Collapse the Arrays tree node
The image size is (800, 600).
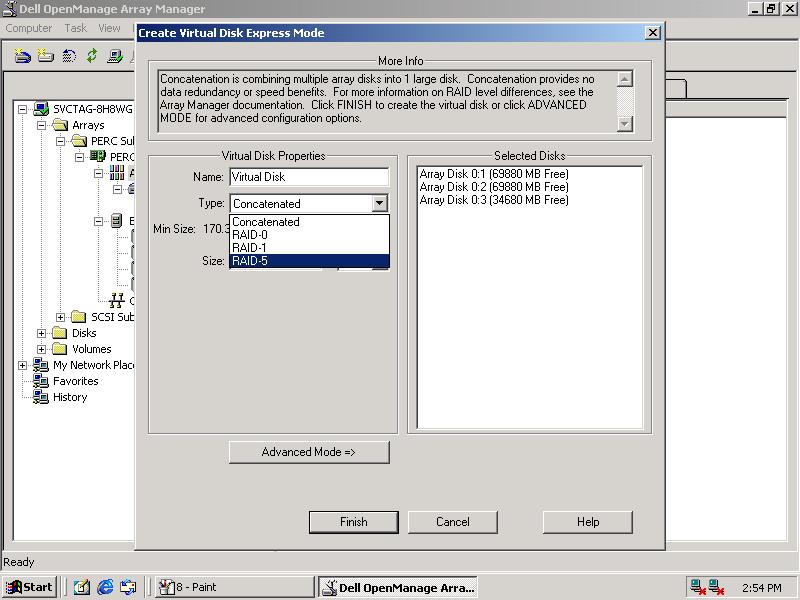coord(41,125)
